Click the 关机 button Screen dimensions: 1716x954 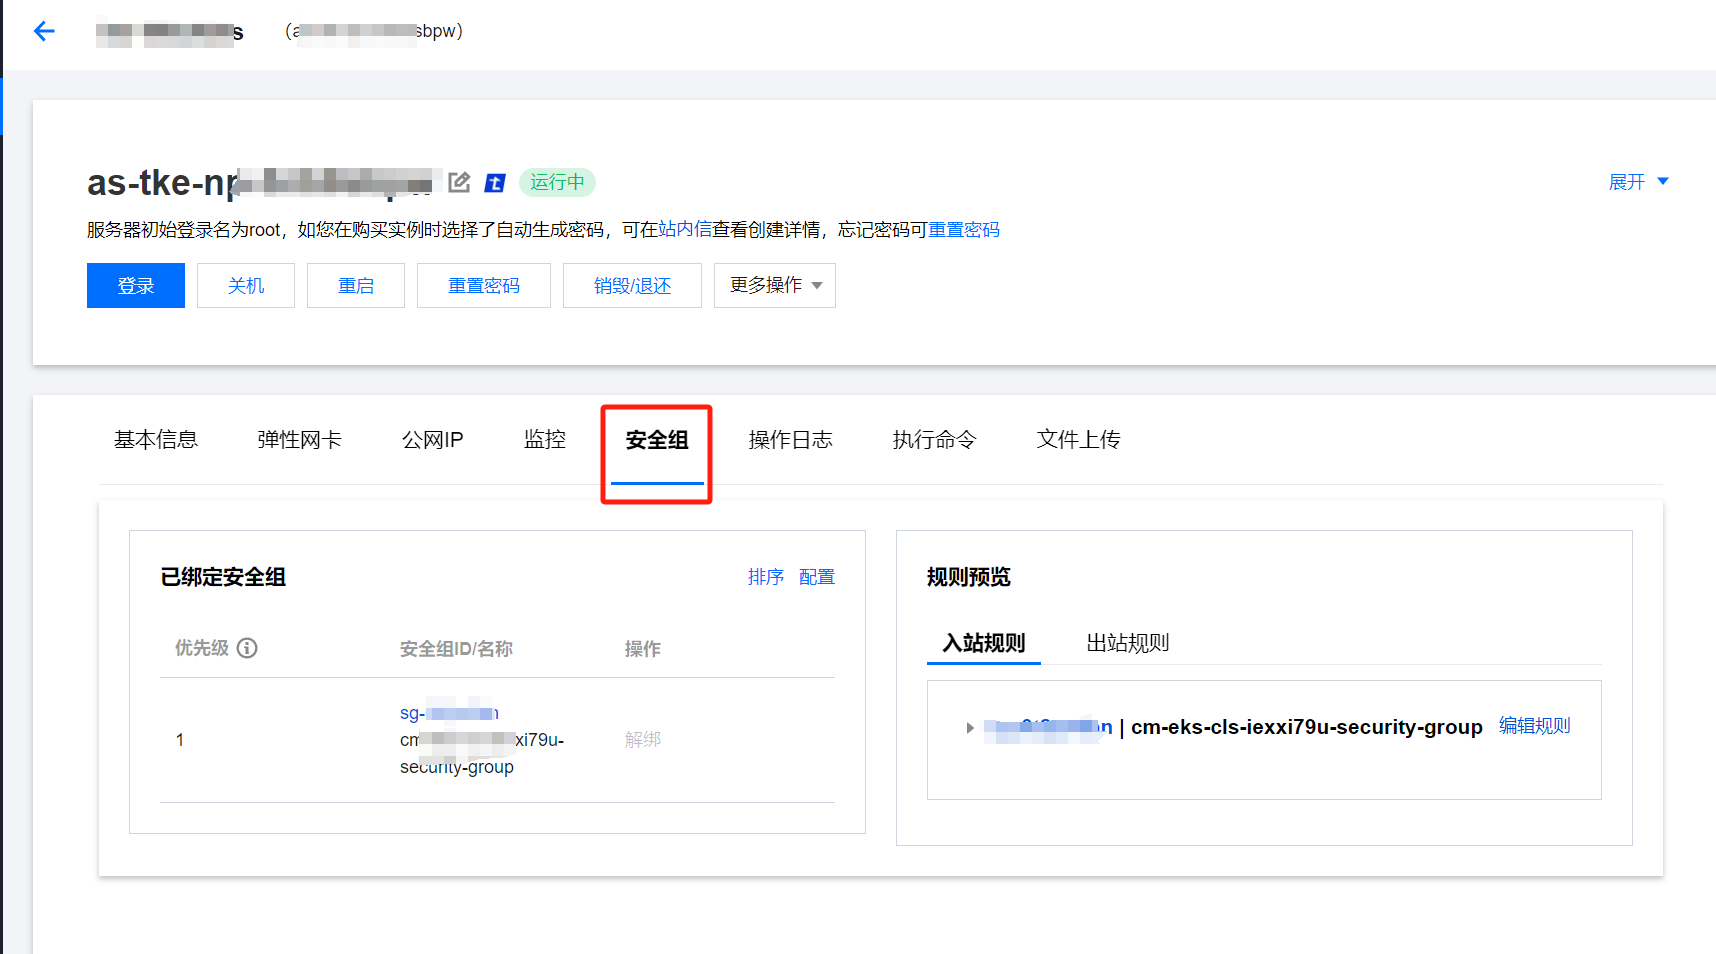pos(245,286)
